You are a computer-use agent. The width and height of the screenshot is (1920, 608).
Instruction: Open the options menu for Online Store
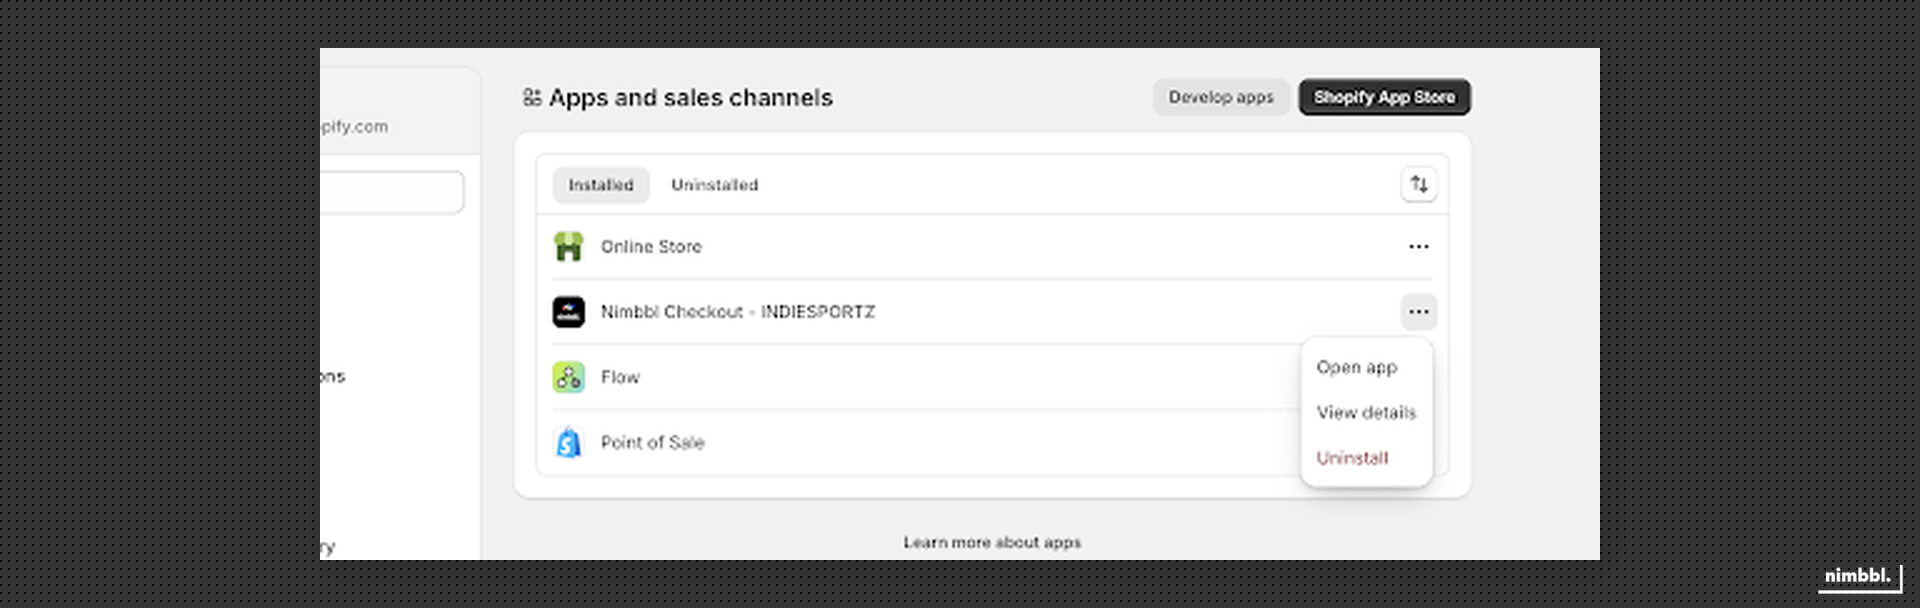(1419, 246)
